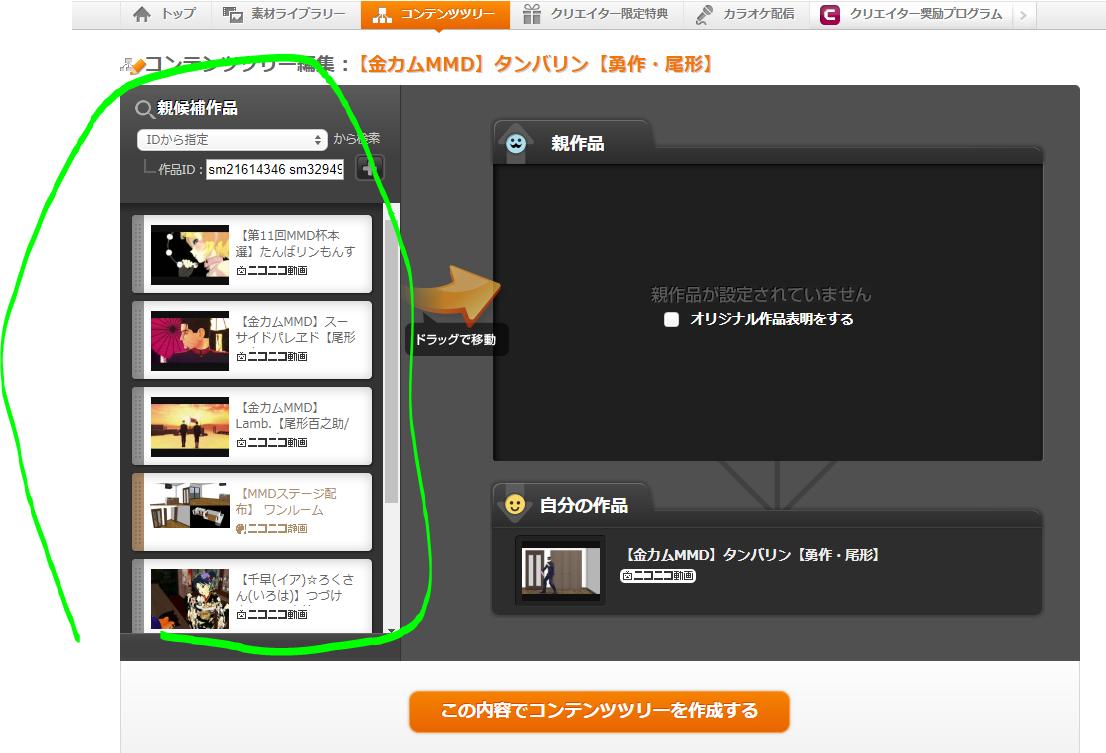This screenshot has width=1106, height=753.
Task: Click the ドラッグで移動 arrow
Action: tap(457, 296)
